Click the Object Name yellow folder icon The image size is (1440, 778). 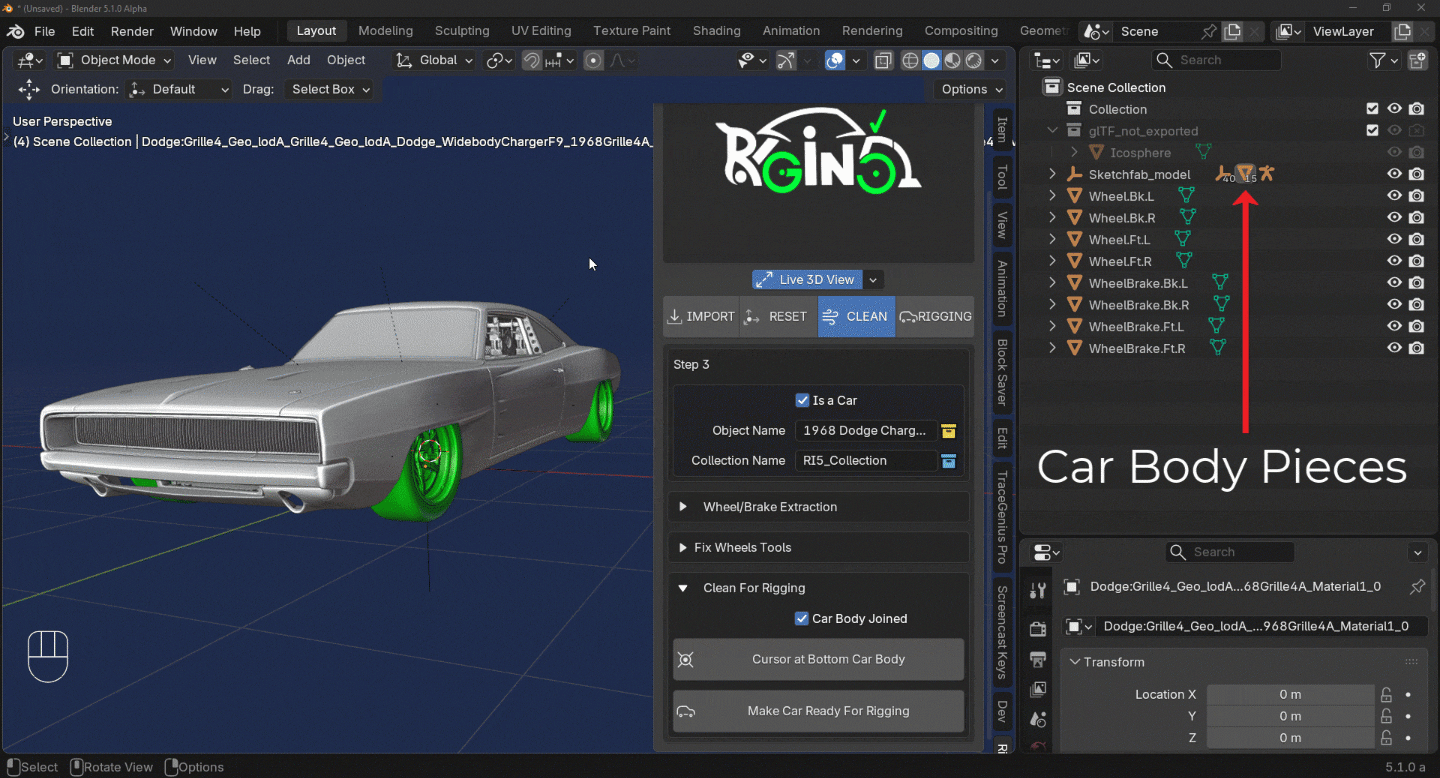(x=949, y=431)
